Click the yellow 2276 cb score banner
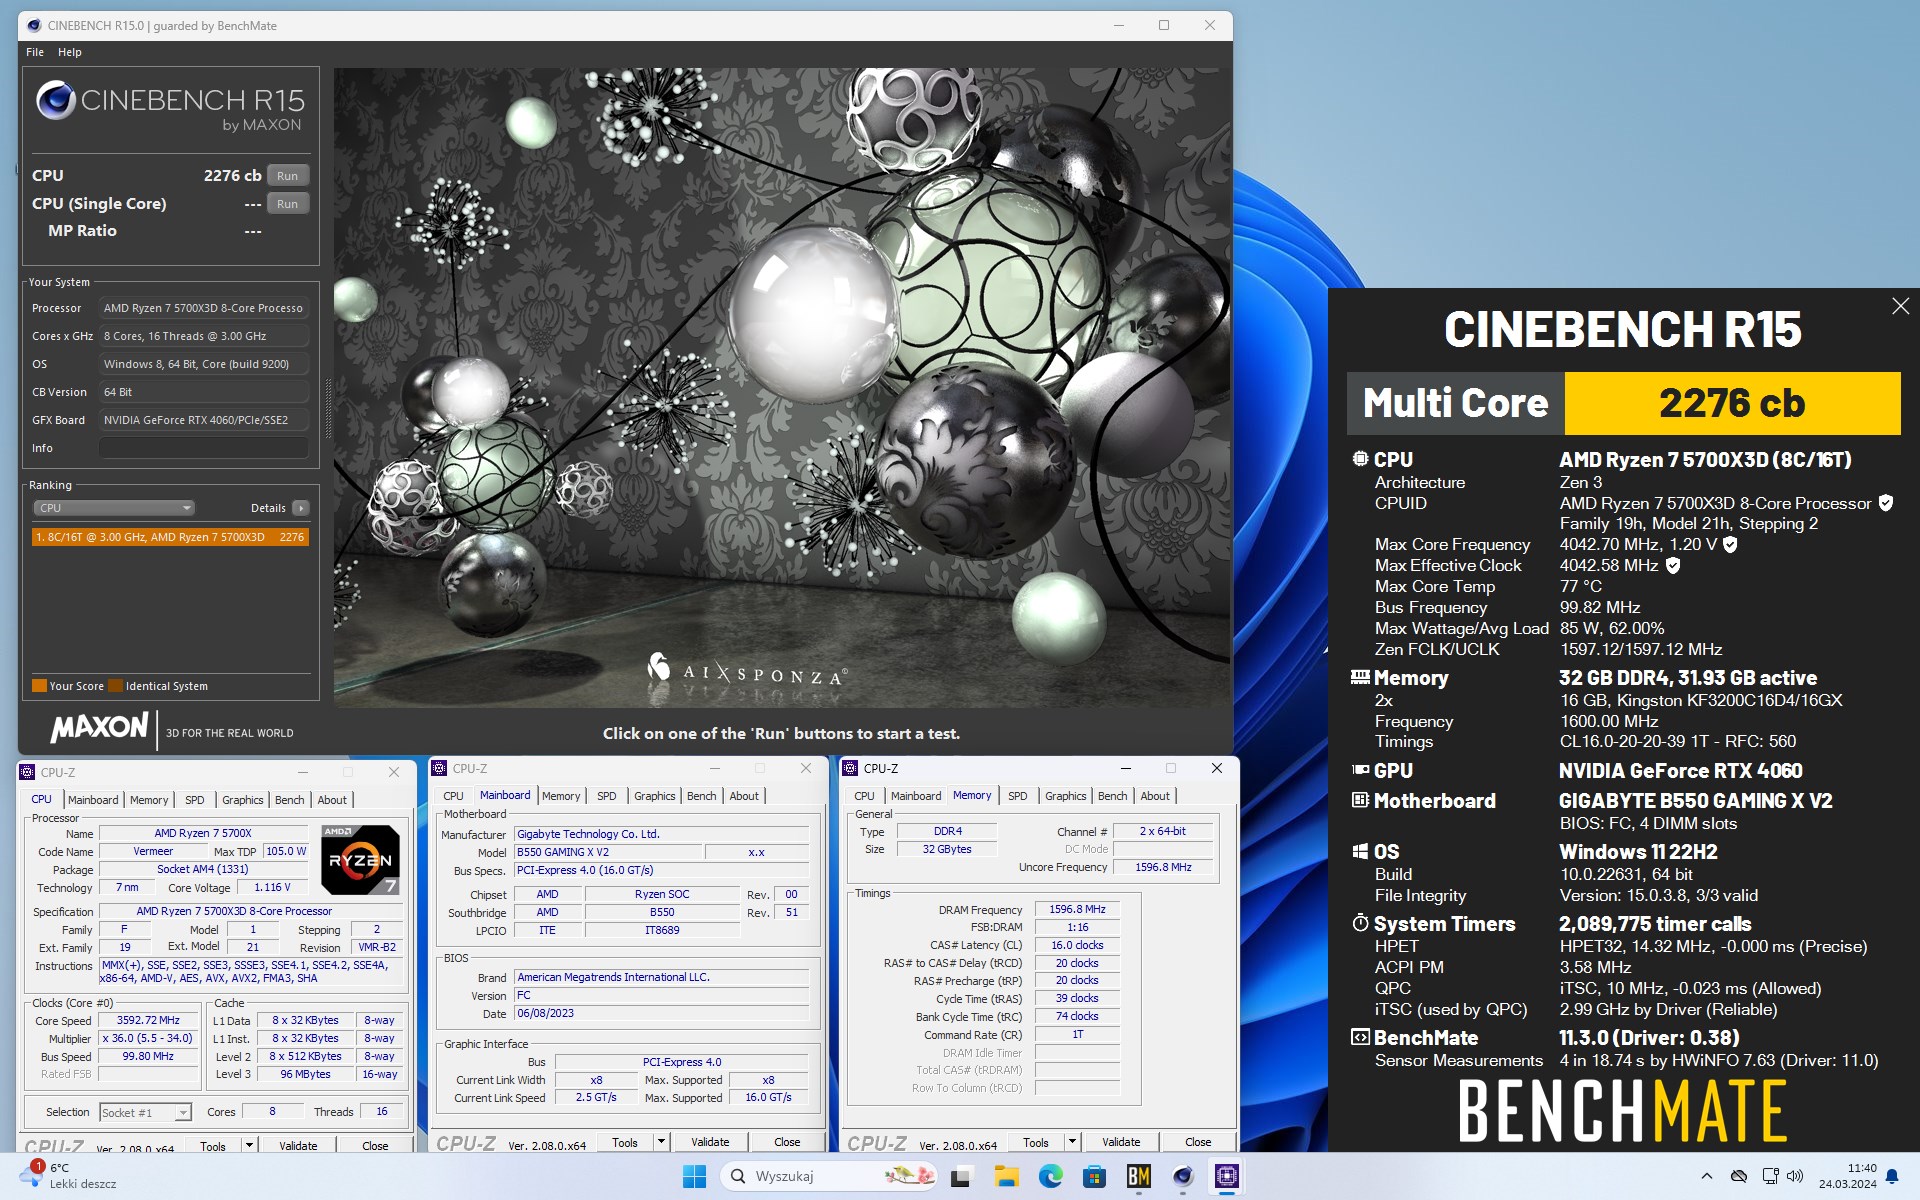1920x1200 pixels. [1732, 403]
